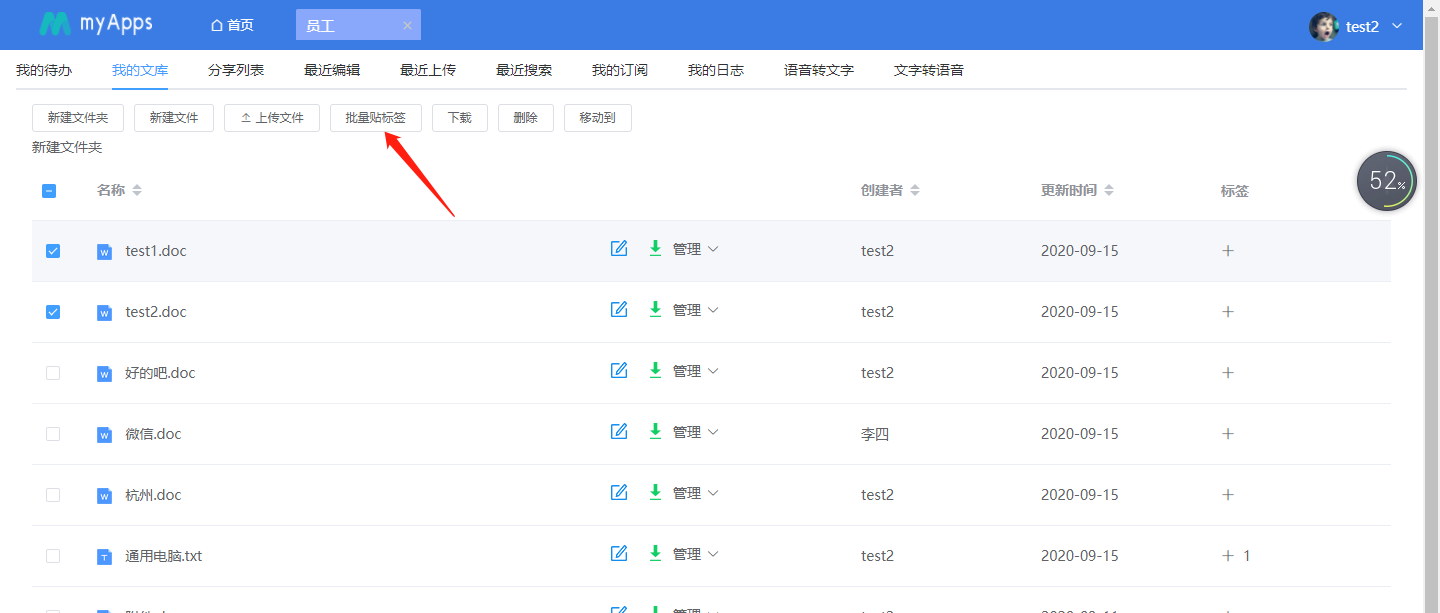Switch to 我的文库 tab
Image resolution: width=1440 pixels, height=613 pixels.
(140, 70)
